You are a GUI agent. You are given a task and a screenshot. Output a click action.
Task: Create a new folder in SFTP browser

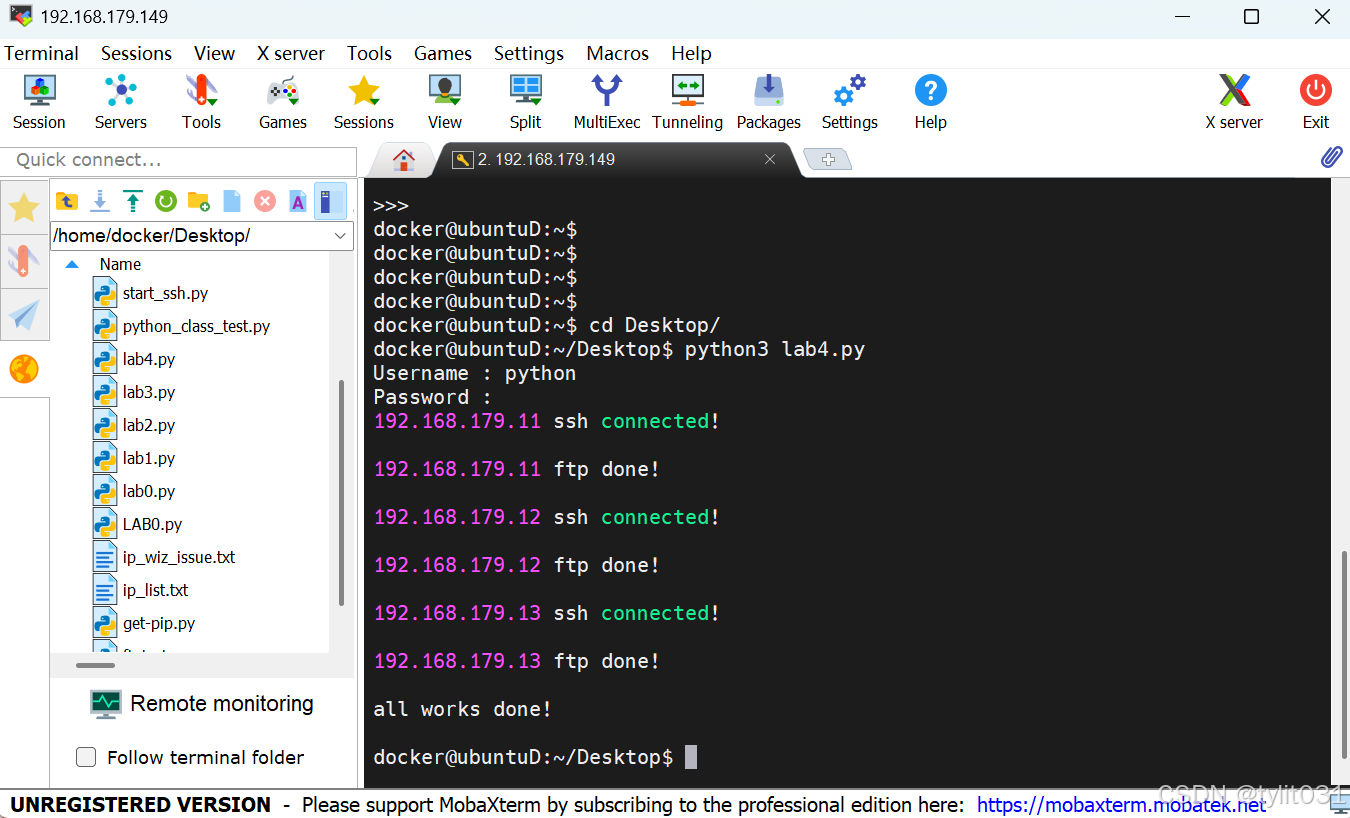pos(199,201)
